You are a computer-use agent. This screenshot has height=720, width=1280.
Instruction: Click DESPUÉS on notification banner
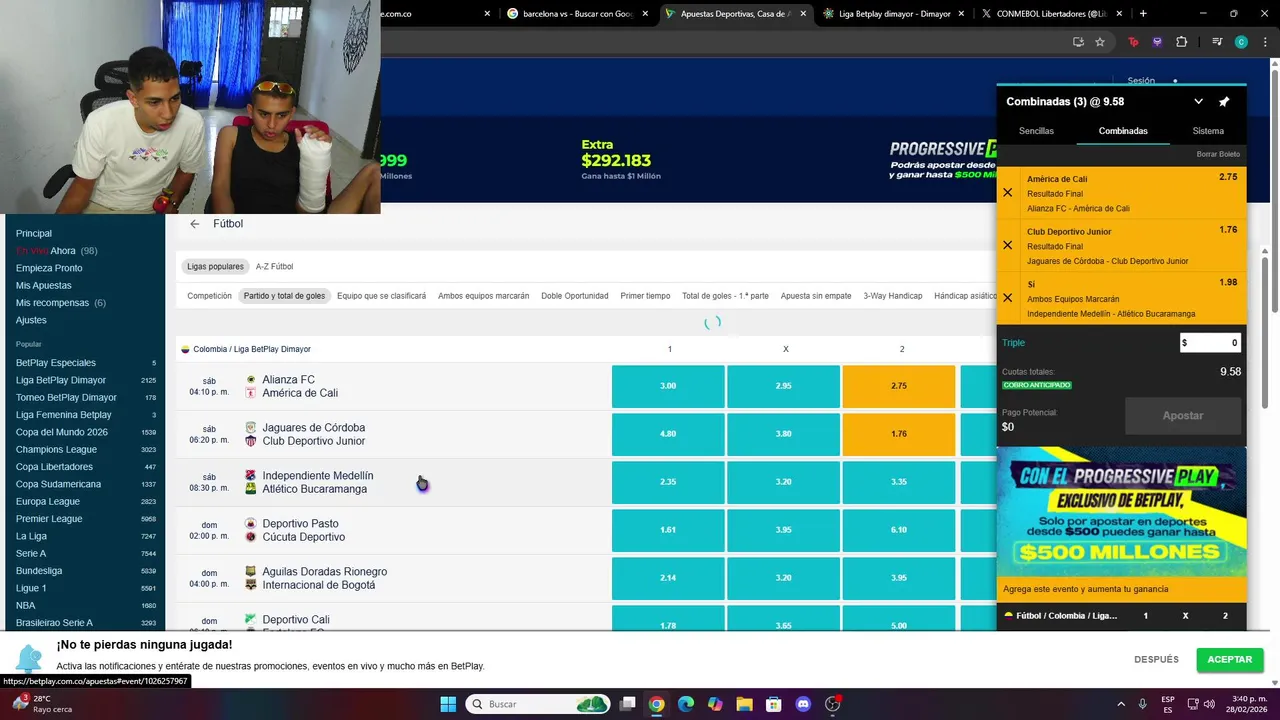click(1156, 660)
